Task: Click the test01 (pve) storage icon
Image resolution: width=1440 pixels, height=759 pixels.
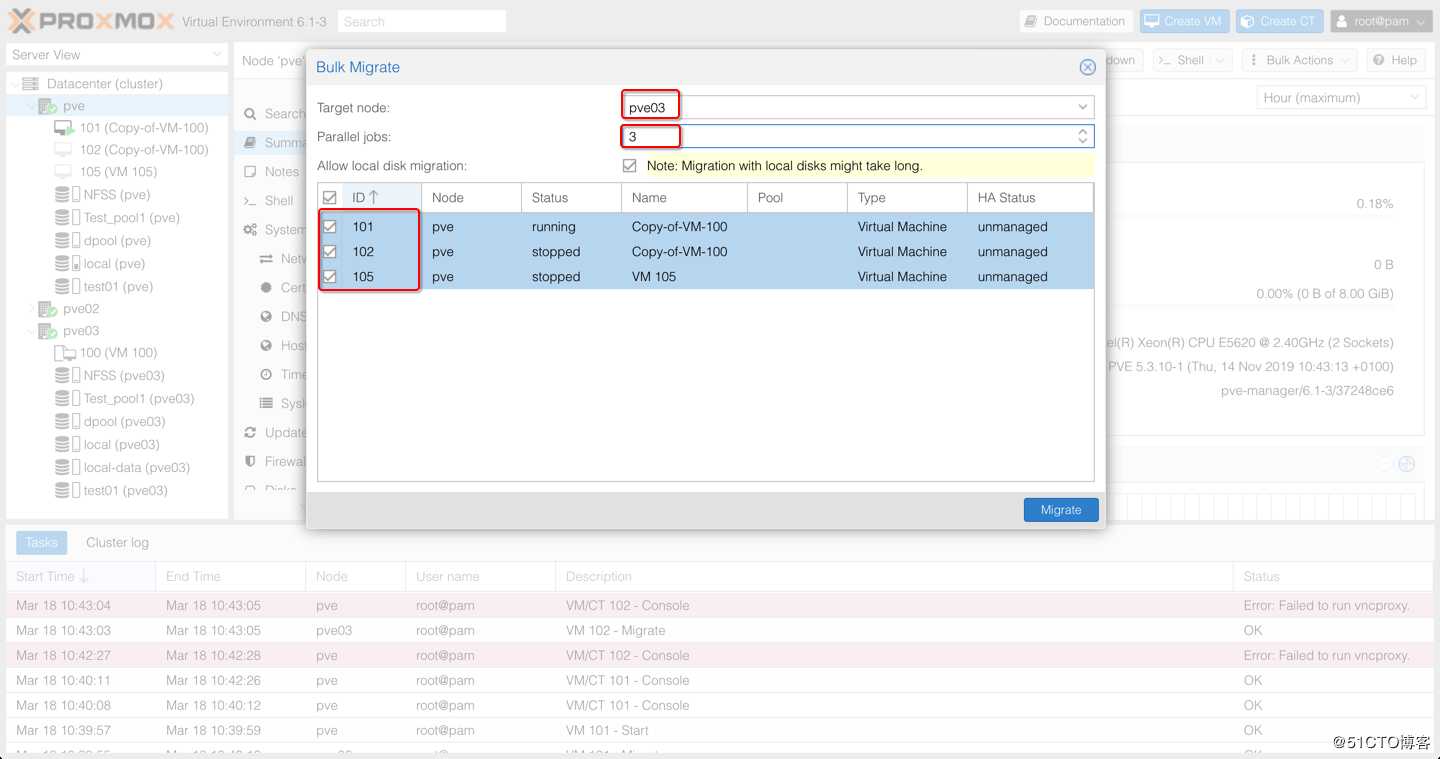Action: (x=65, y=287)
